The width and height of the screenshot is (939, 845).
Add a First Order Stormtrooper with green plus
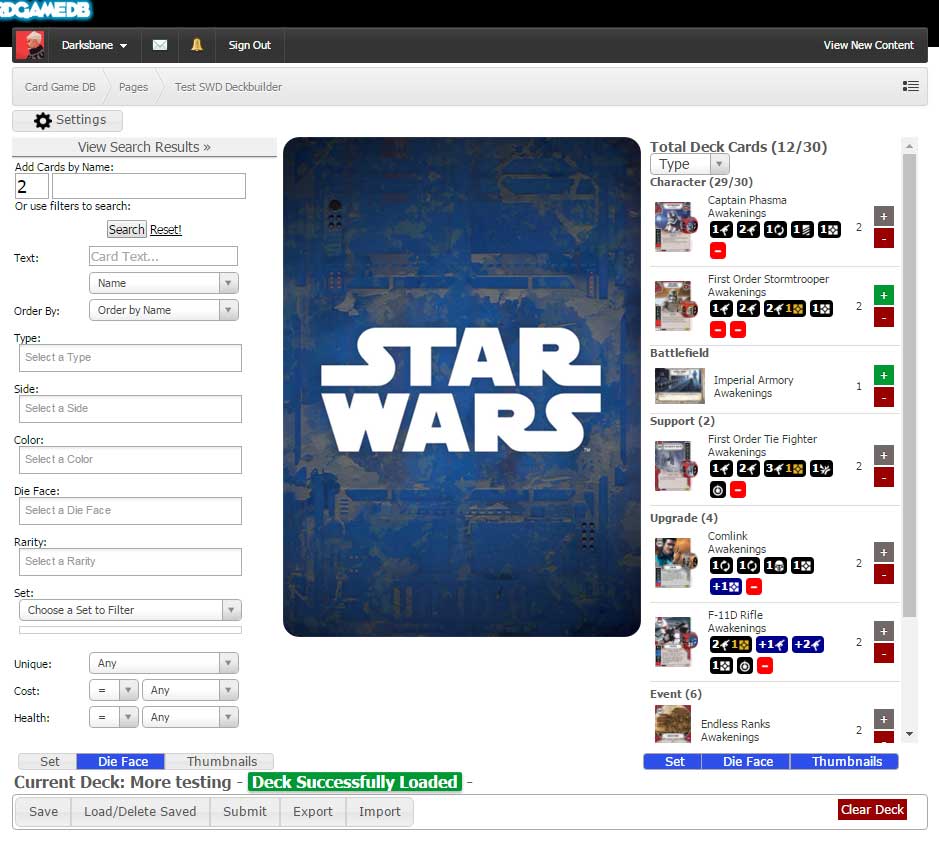pos(883,295)
